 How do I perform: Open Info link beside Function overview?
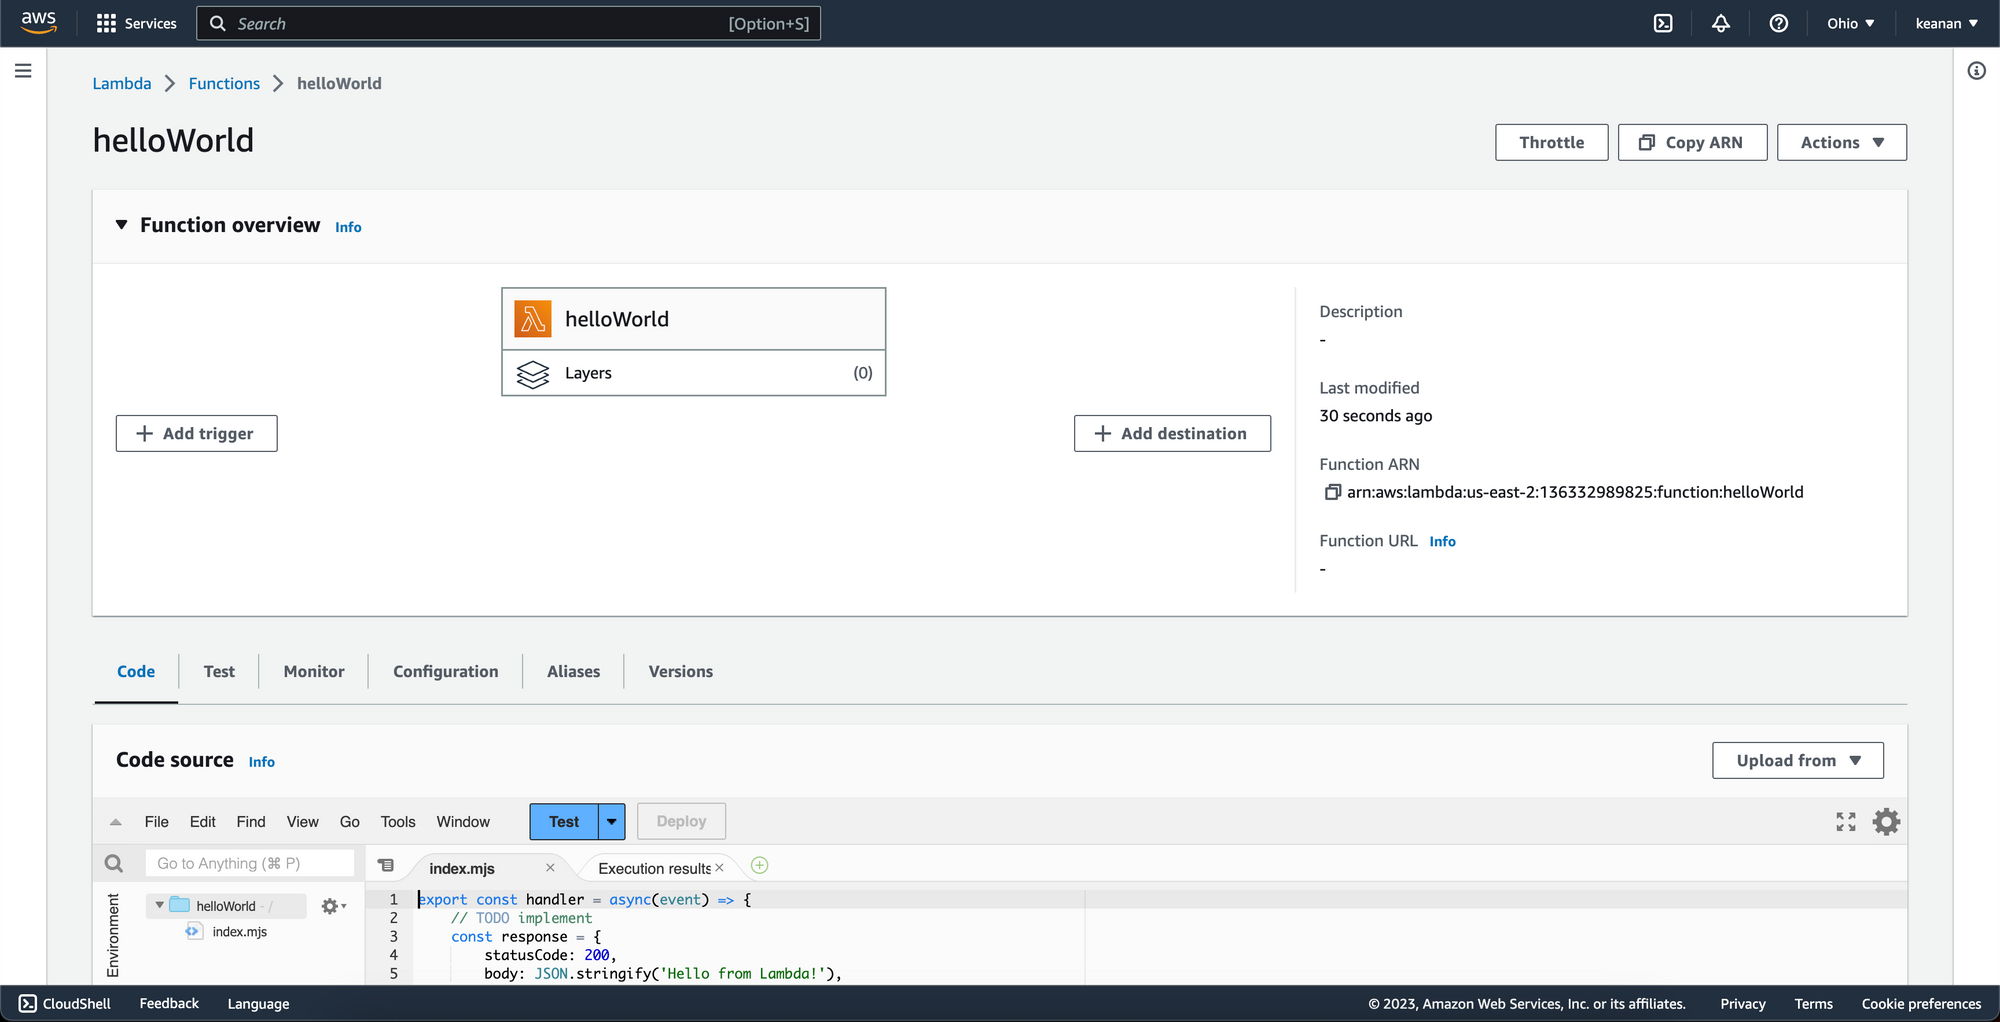click(348, 227)
